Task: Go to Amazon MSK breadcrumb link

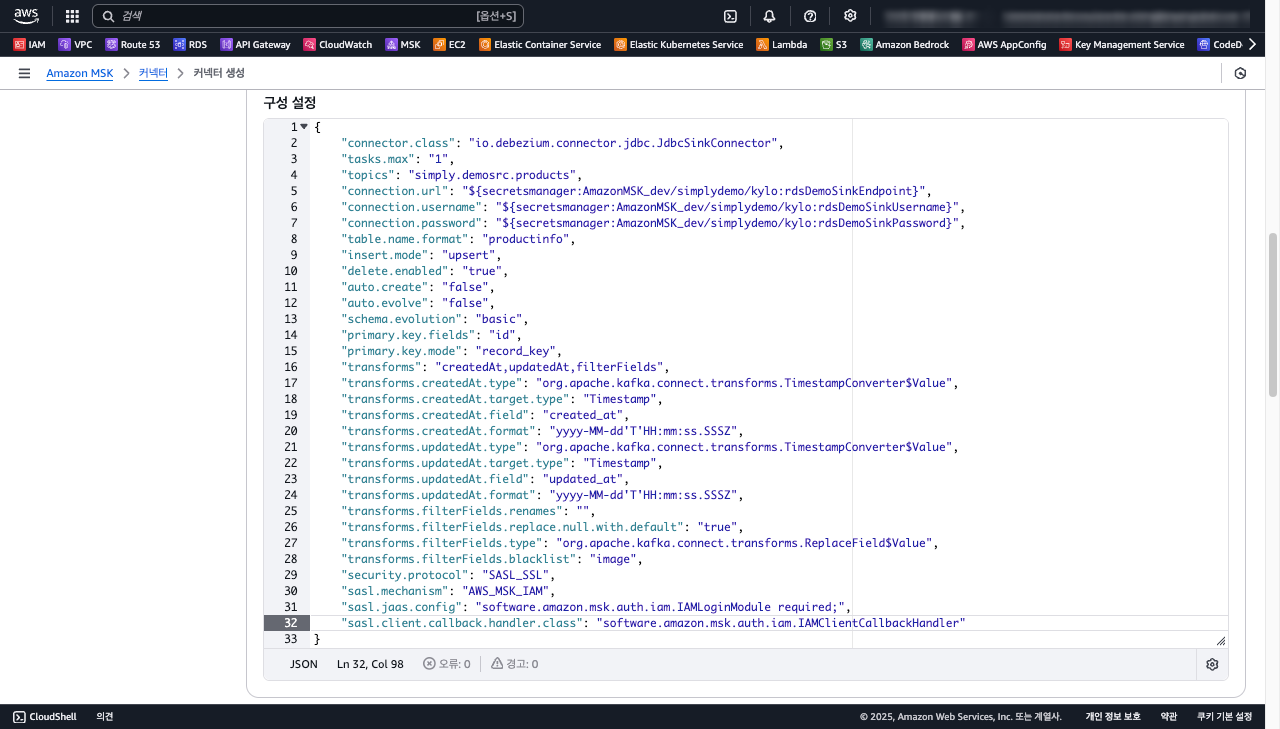Action: [80, 73]
